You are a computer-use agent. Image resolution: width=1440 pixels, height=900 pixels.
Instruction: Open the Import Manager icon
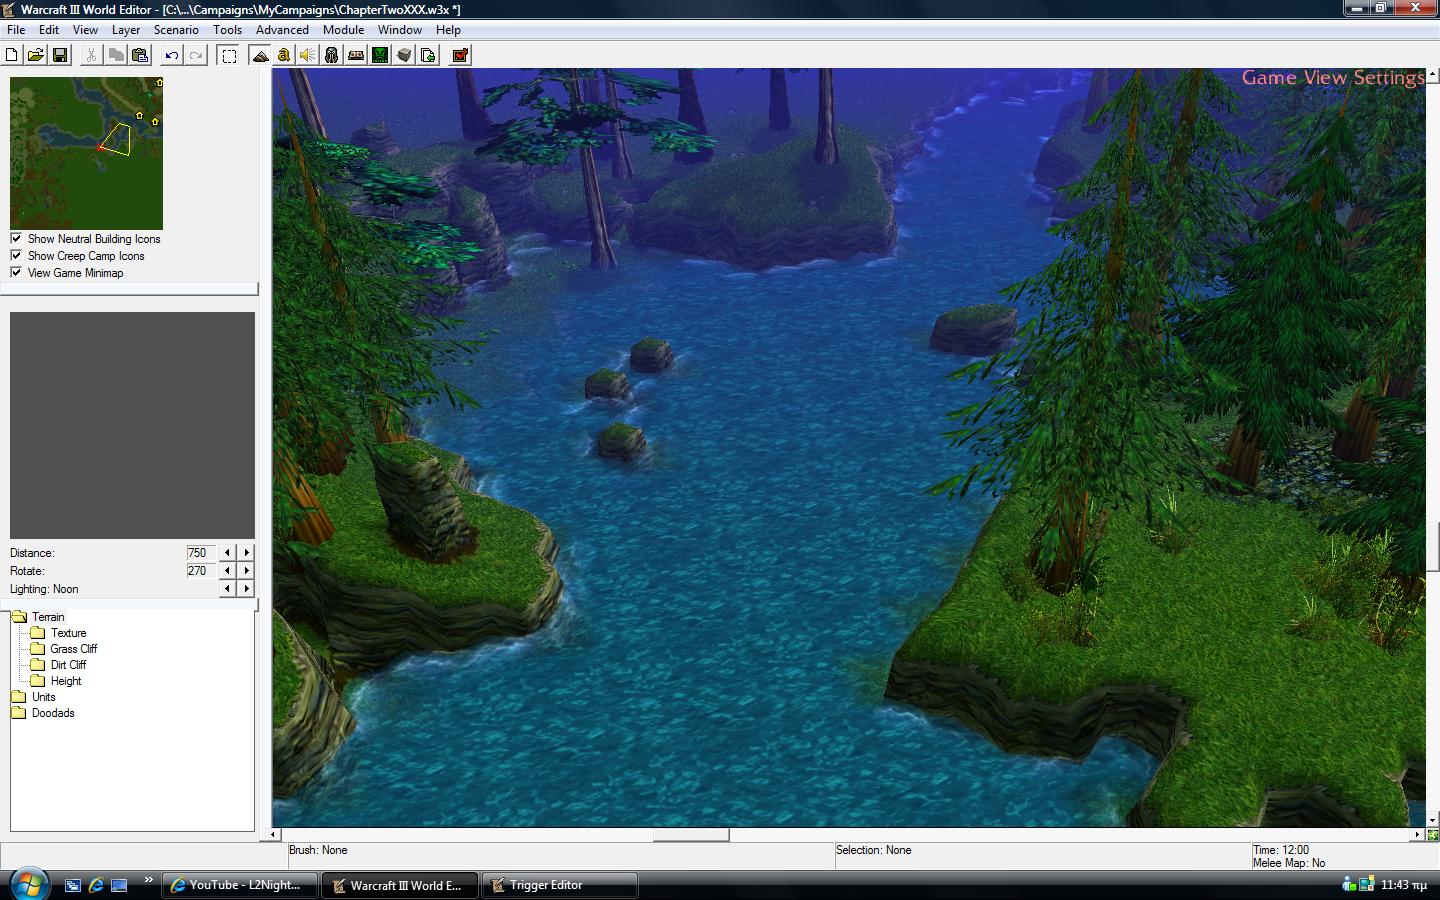click(x=428, y=55)
